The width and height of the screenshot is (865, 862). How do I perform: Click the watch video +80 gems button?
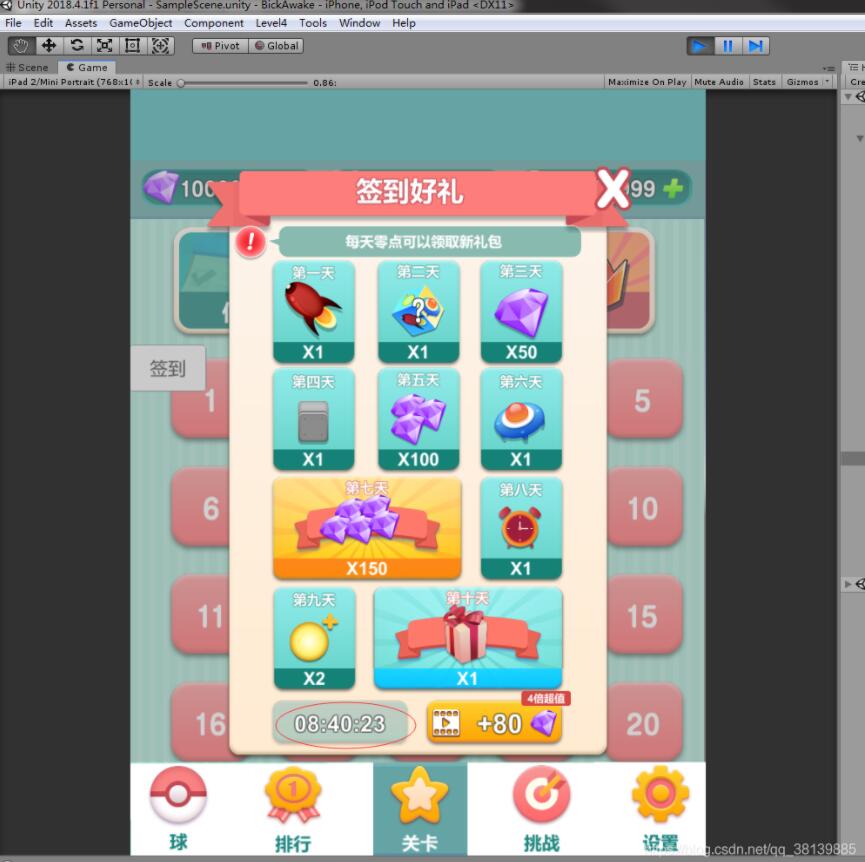point(494,723)
